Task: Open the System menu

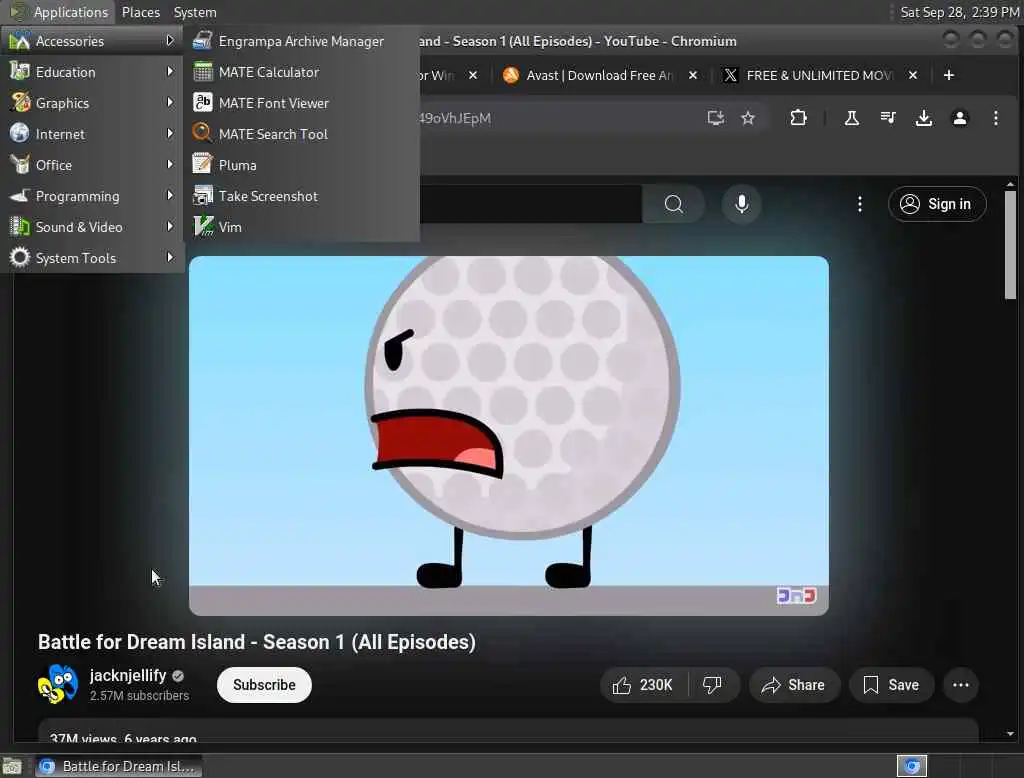Action: [195, 12]
